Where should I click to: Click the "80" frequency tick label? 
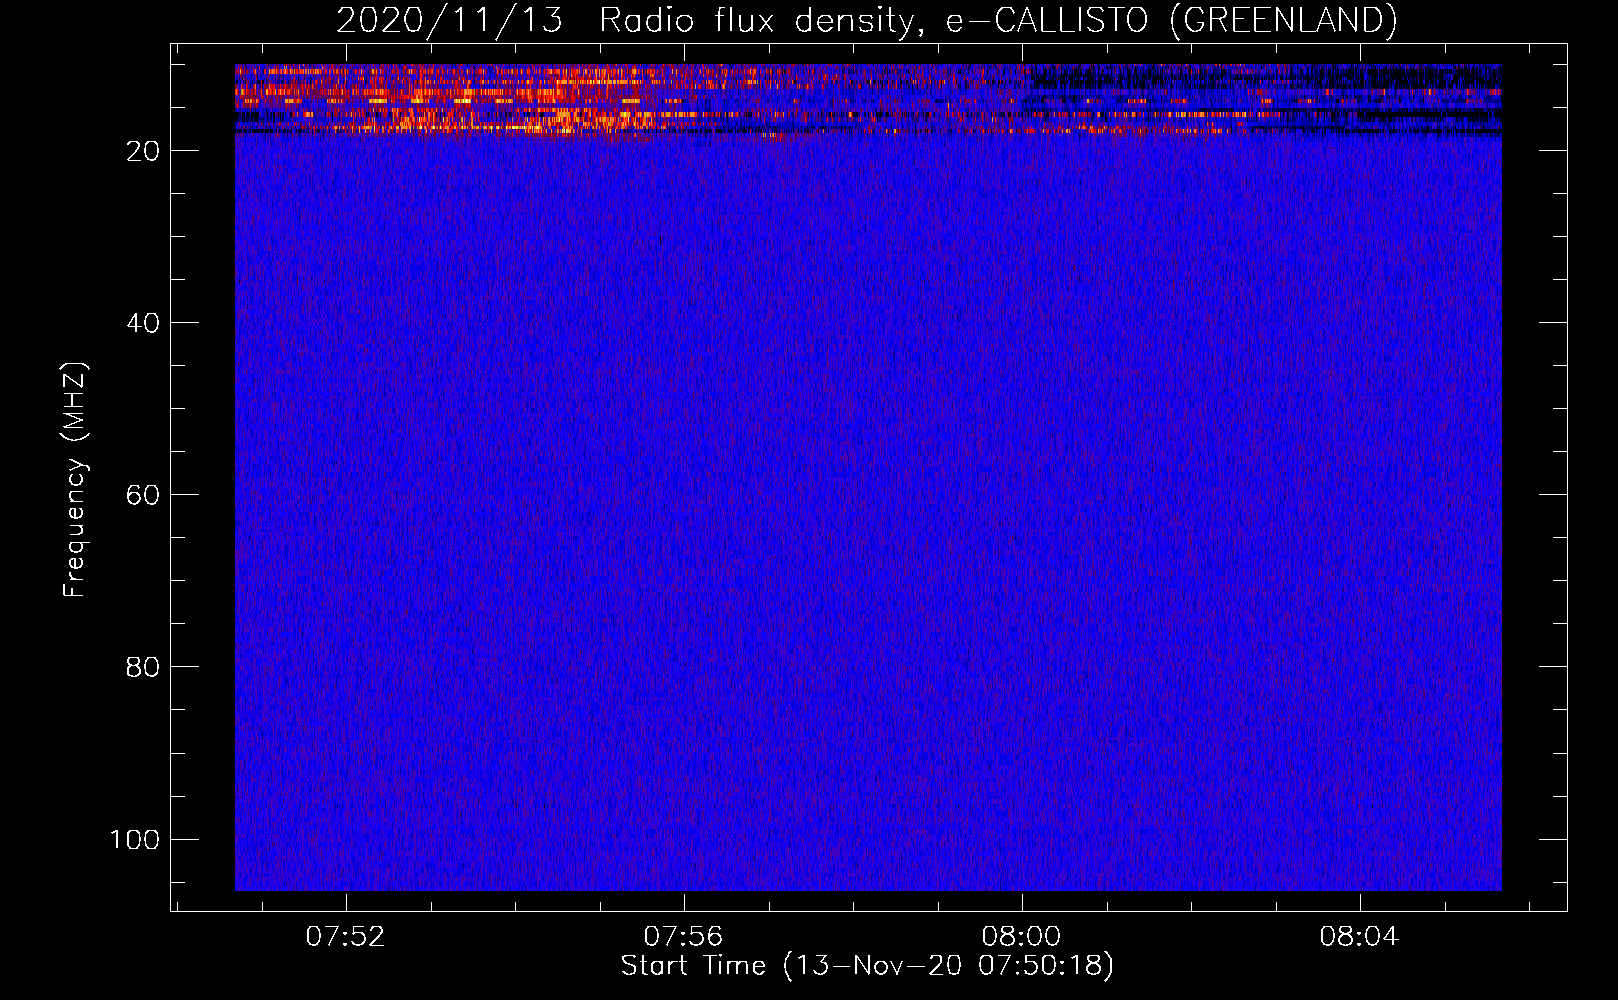[143, 667]
